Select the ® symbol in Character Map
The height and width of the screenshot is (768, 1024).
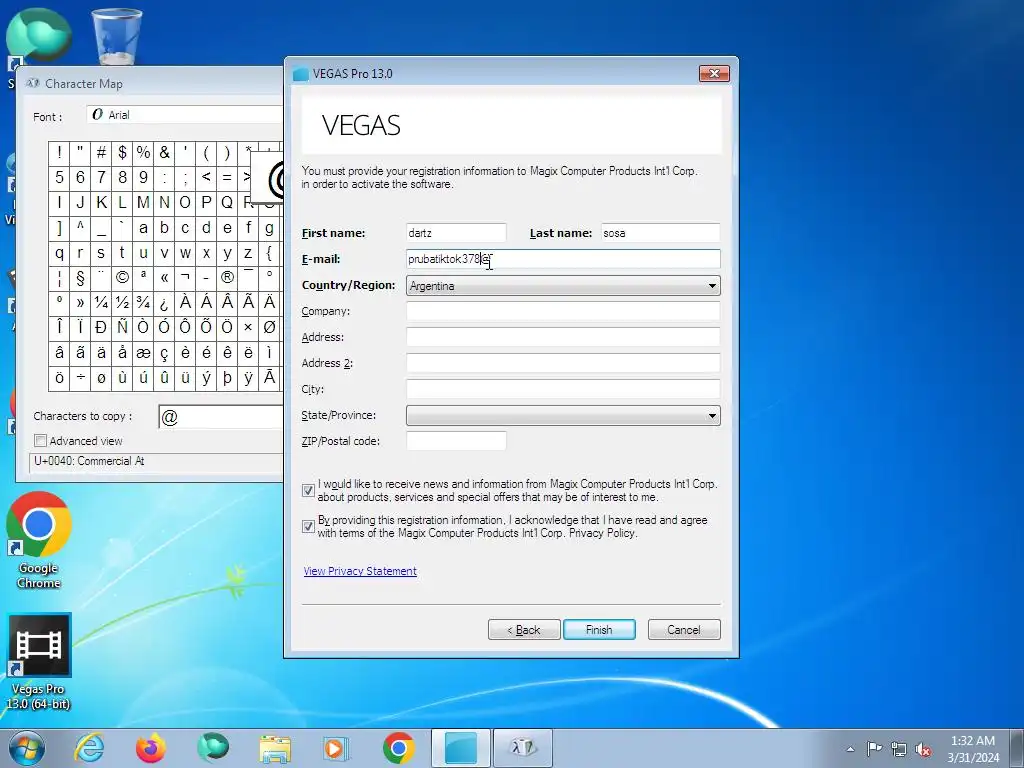(x=227, y=278)
